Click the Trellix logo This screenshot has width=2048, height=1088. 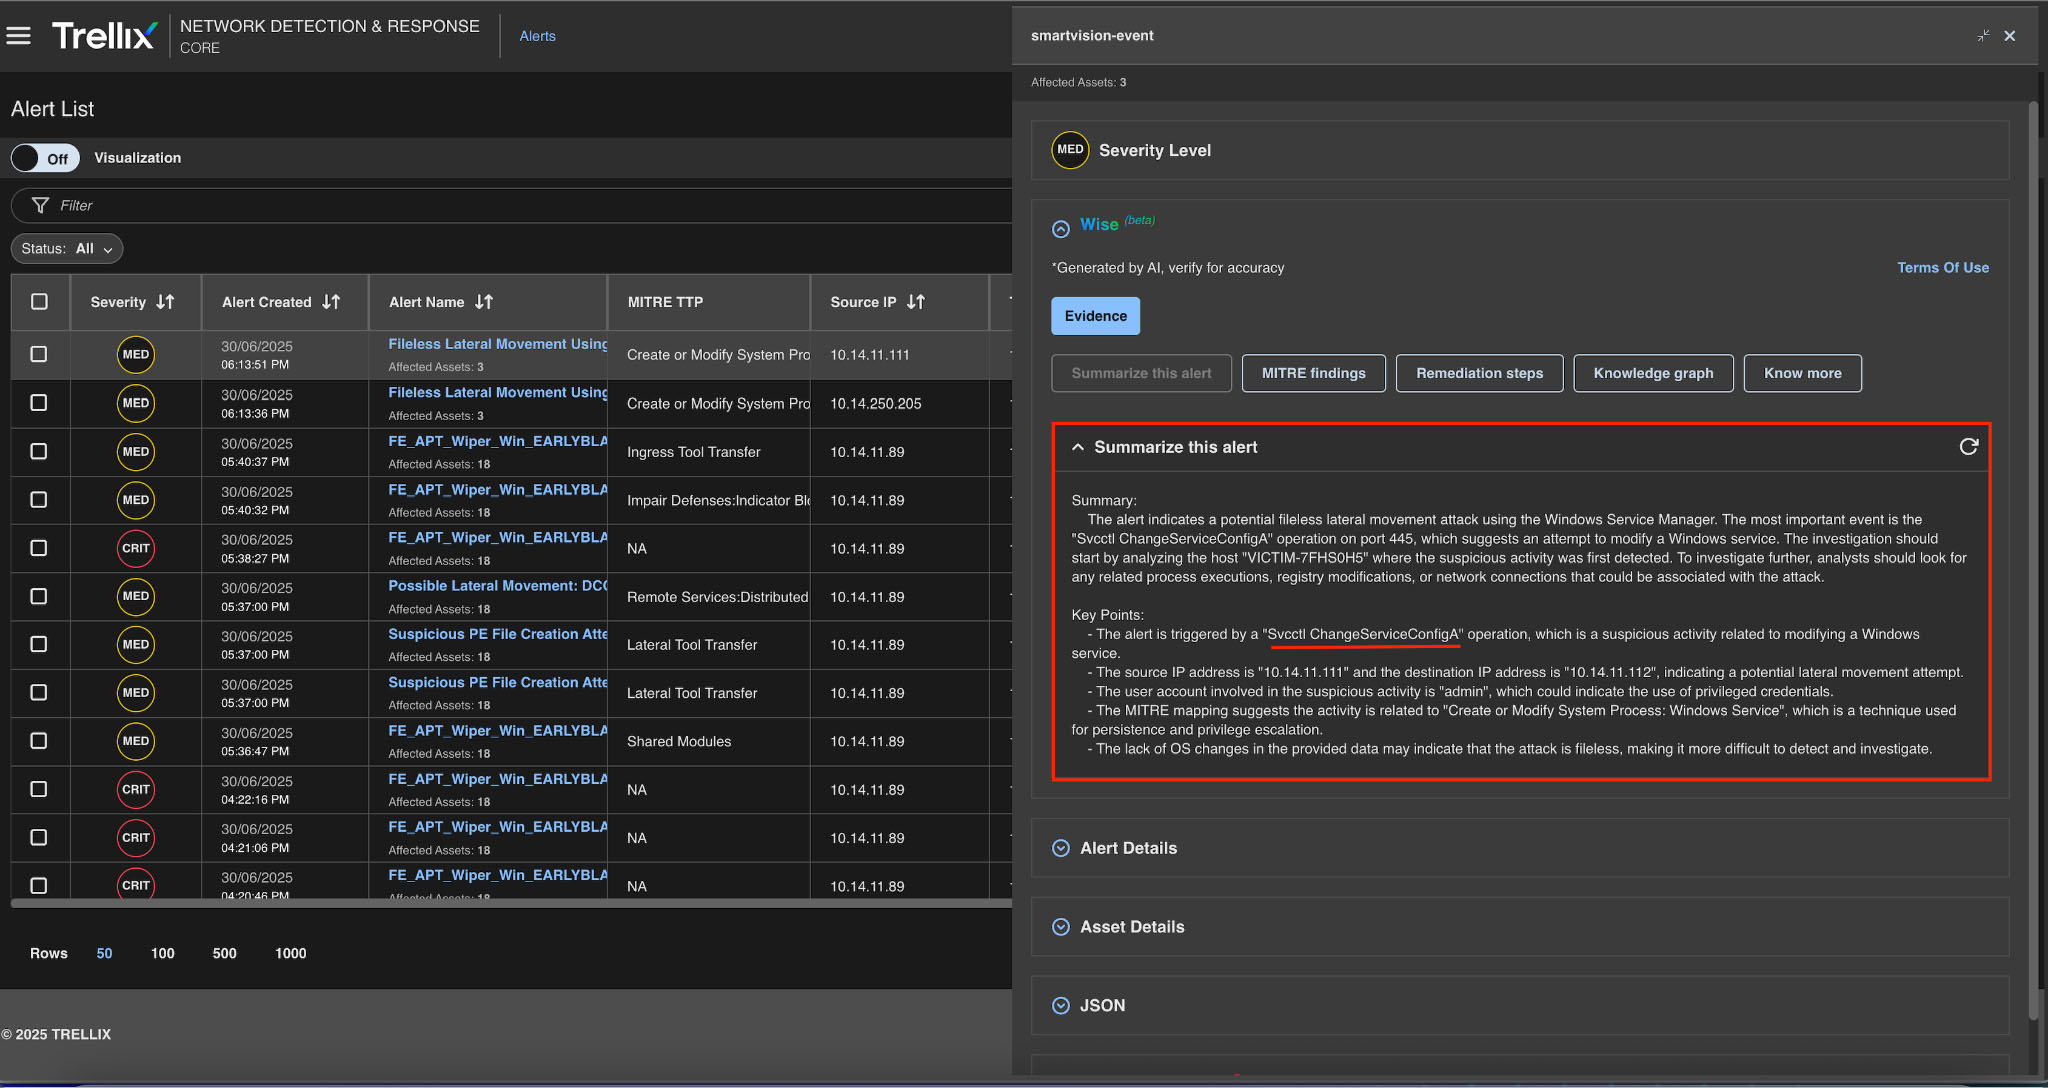point(103,35)
